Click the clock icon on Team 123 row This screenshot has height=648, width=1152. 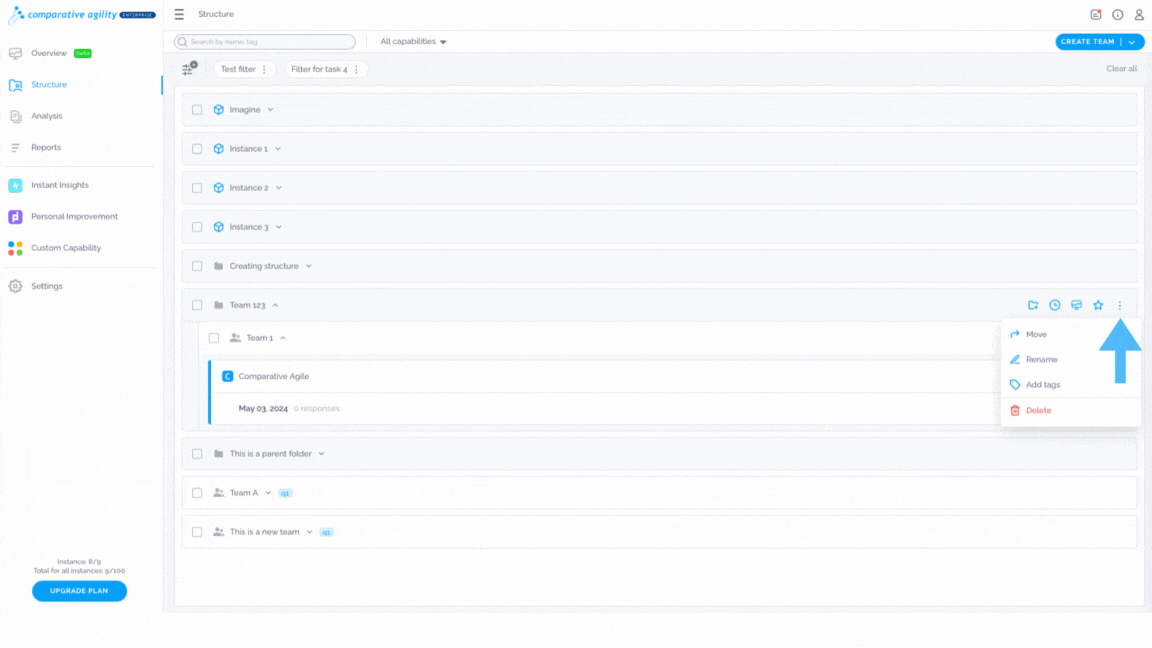tap(1054, 305)
